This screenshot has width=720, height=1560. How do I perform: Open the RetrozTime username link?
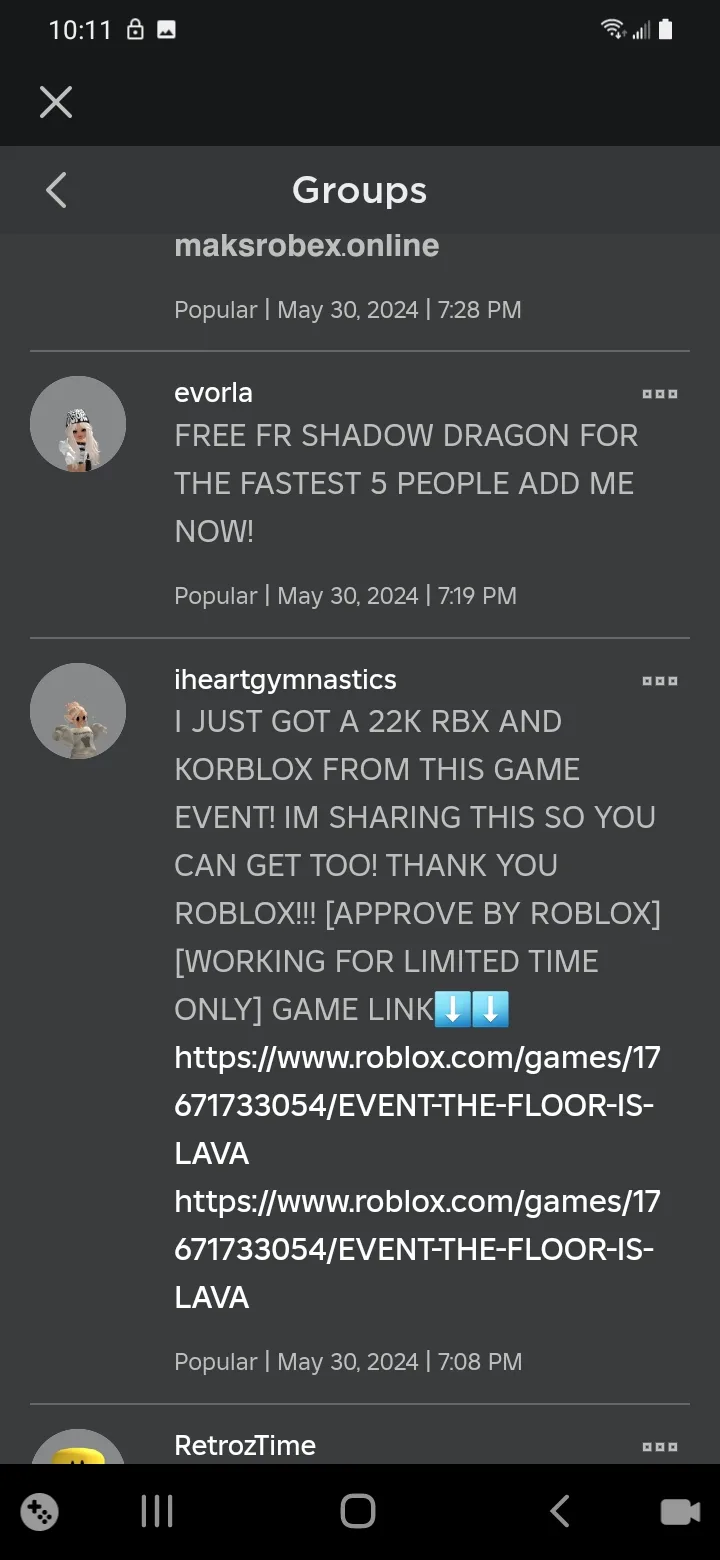click(x=245, y=1445)
